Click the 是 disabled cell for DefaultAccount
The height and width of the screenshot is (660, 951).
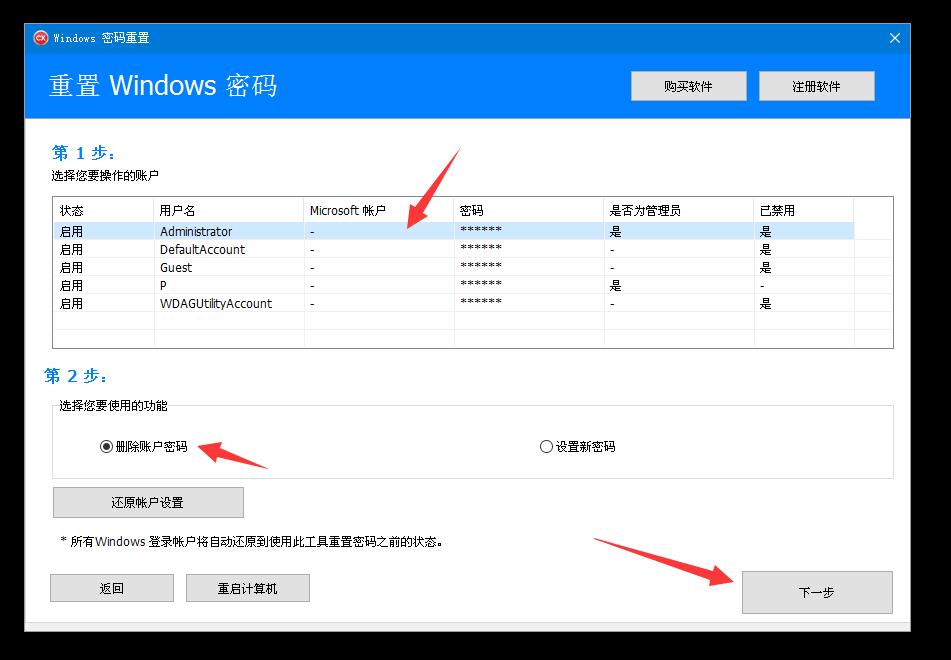(765, 249)
